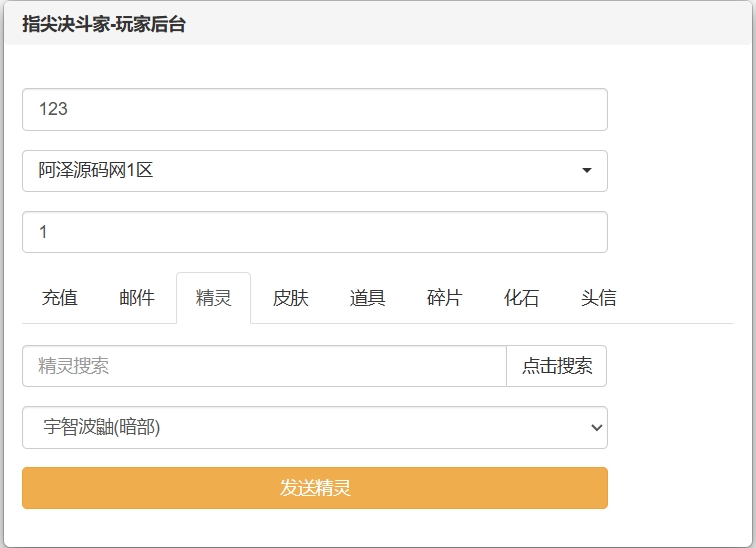Select the active 精灵 tab
This screenshot has height=548, width=756.
[214, 298]
